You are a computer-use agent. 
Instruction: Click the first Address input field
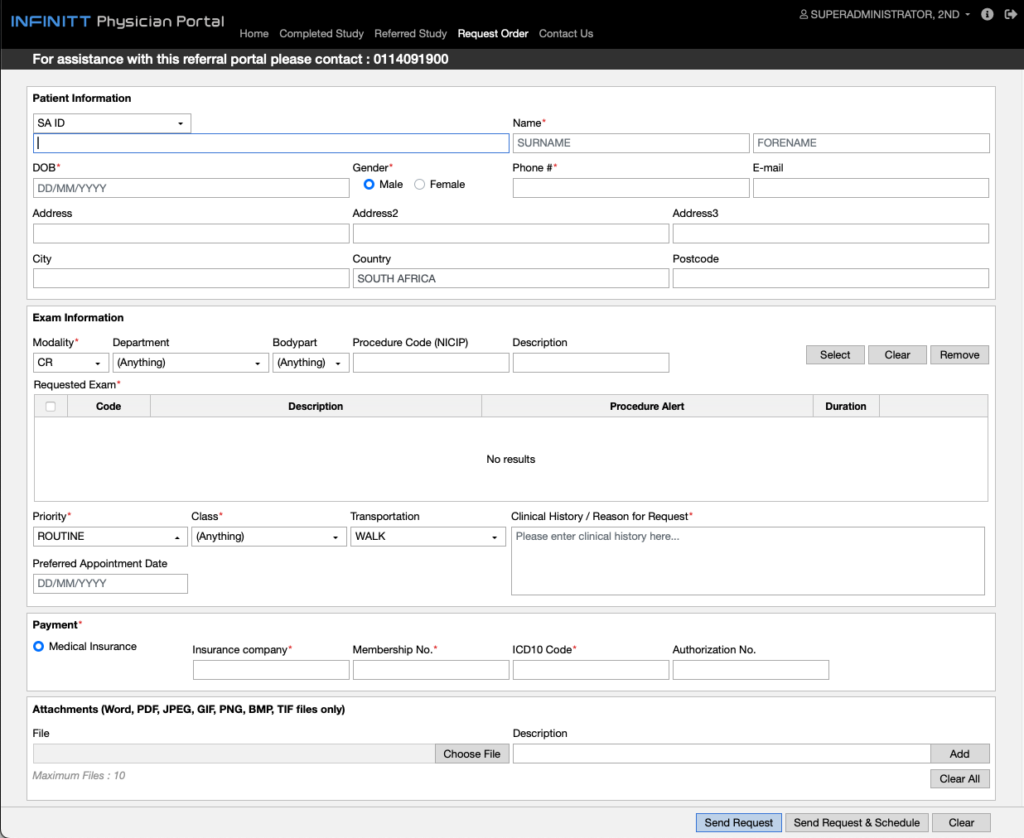coord(191,233)
